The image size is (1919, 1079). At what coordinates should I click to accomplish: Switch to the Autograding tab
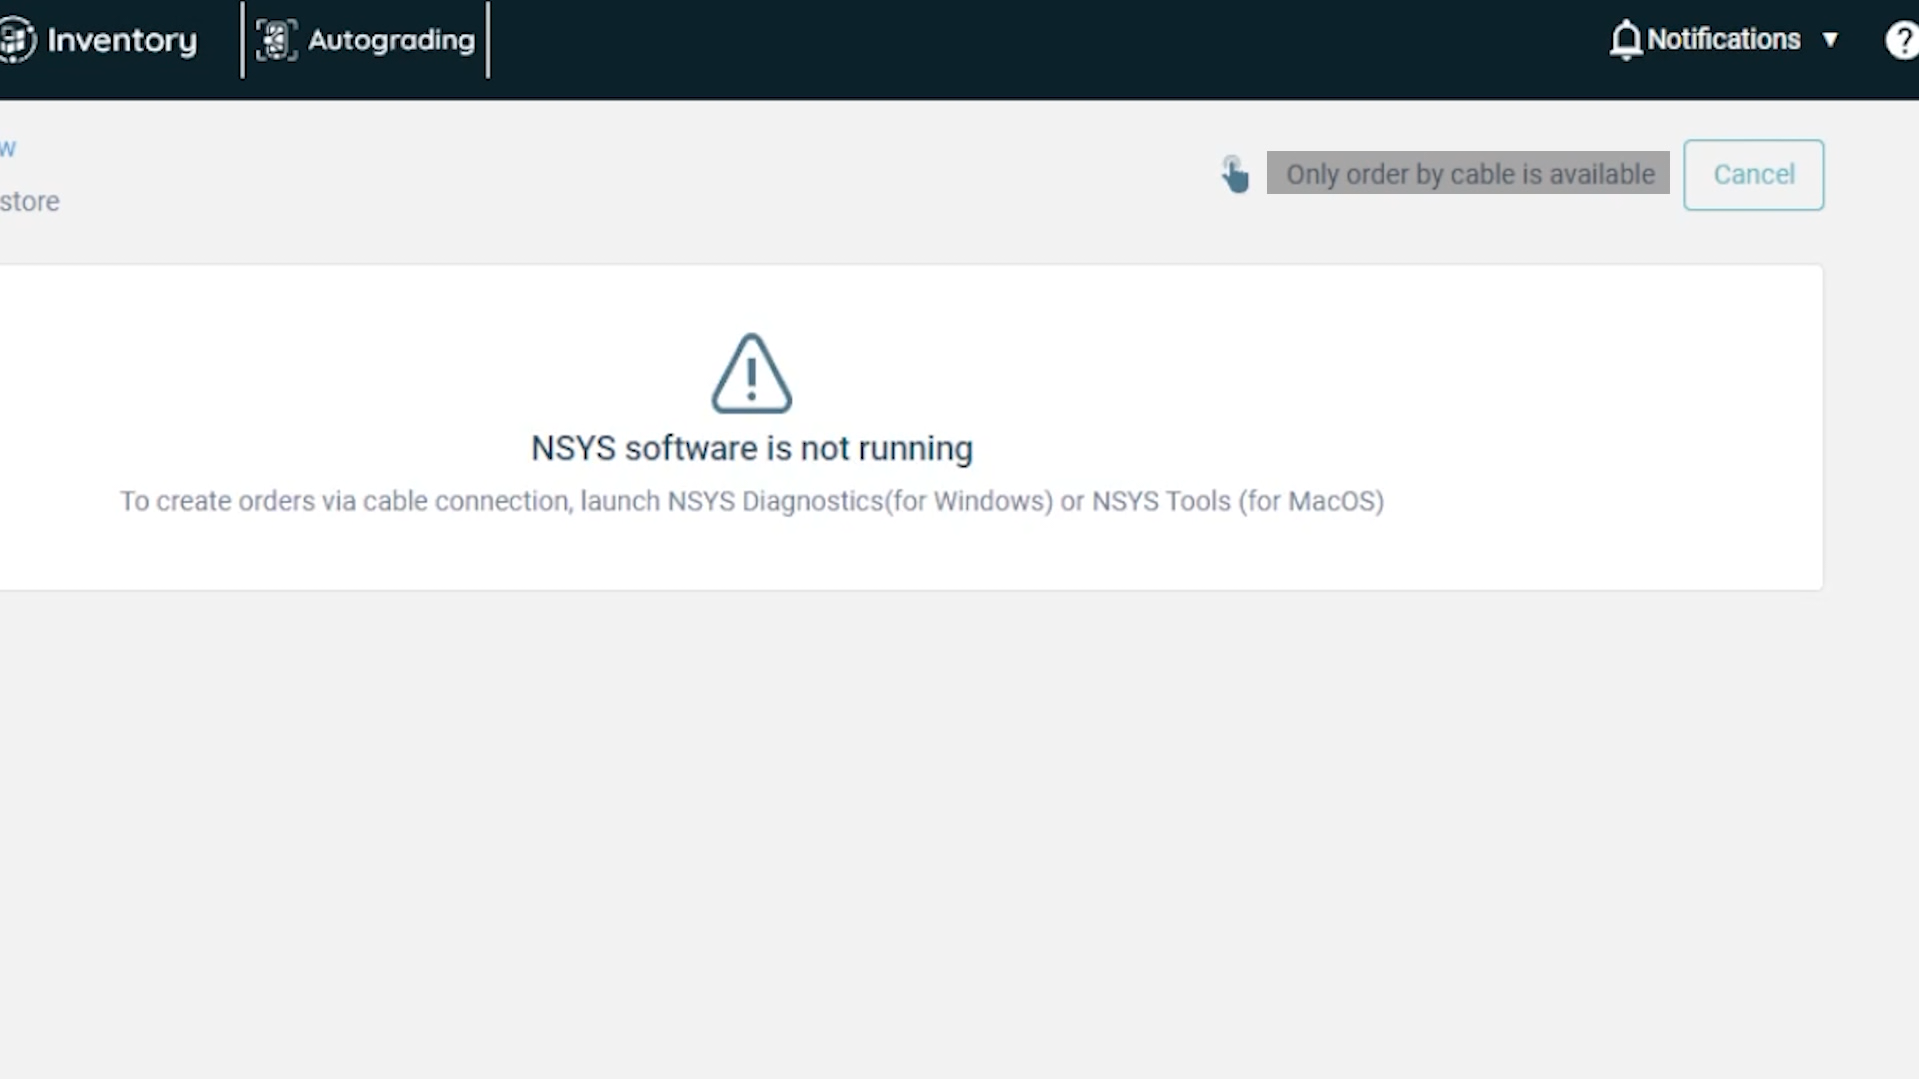click(x=391, y=40)
